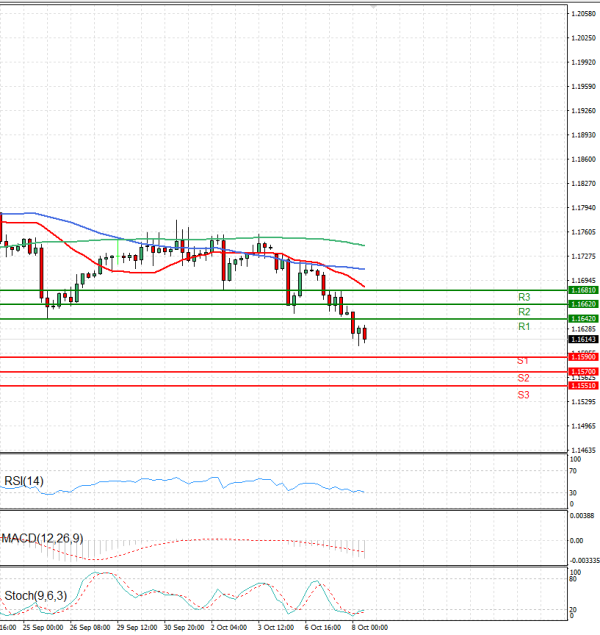Click the S2 support label

tap(523, 378)
